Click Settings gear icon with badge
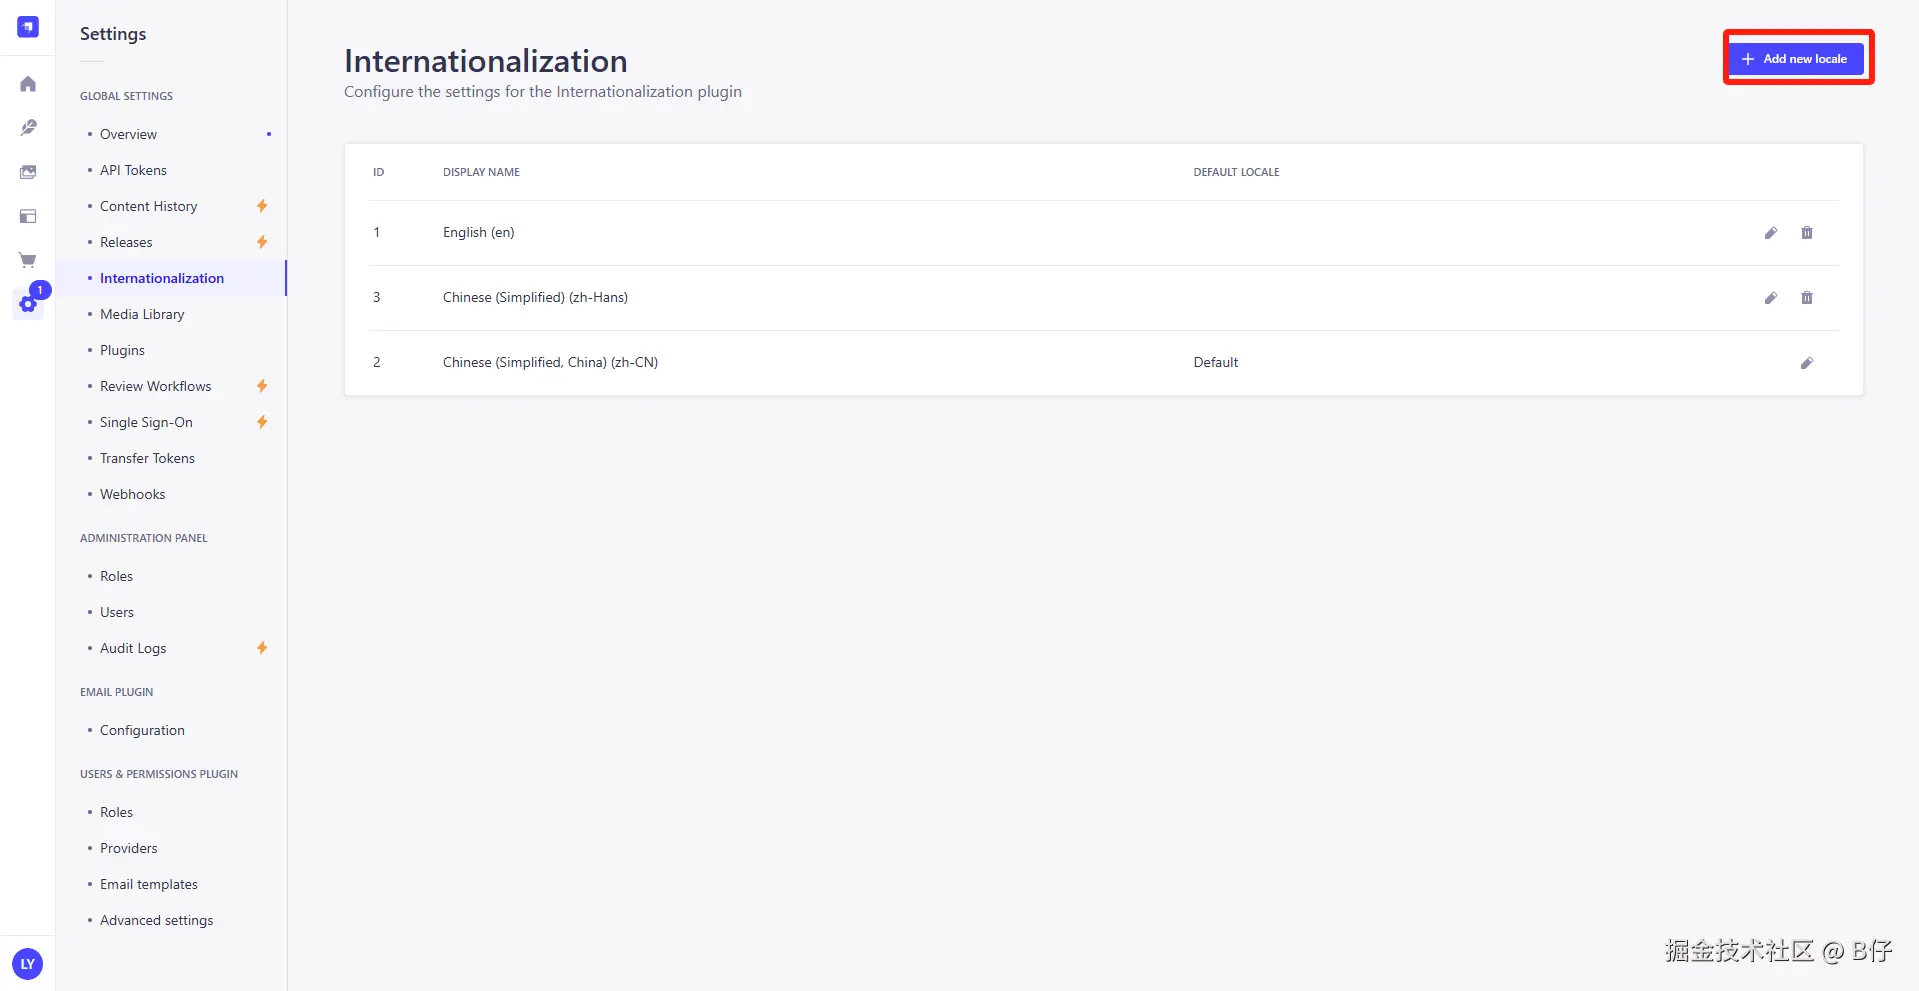This screenshot has width=1919, height=991. [28, 303]
